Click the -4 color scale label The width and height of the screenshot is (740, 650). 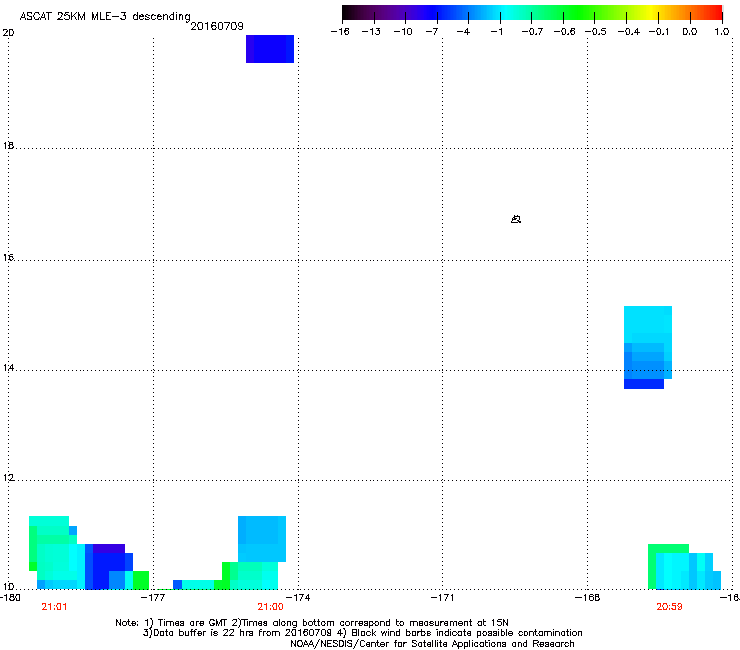point(463,32)
